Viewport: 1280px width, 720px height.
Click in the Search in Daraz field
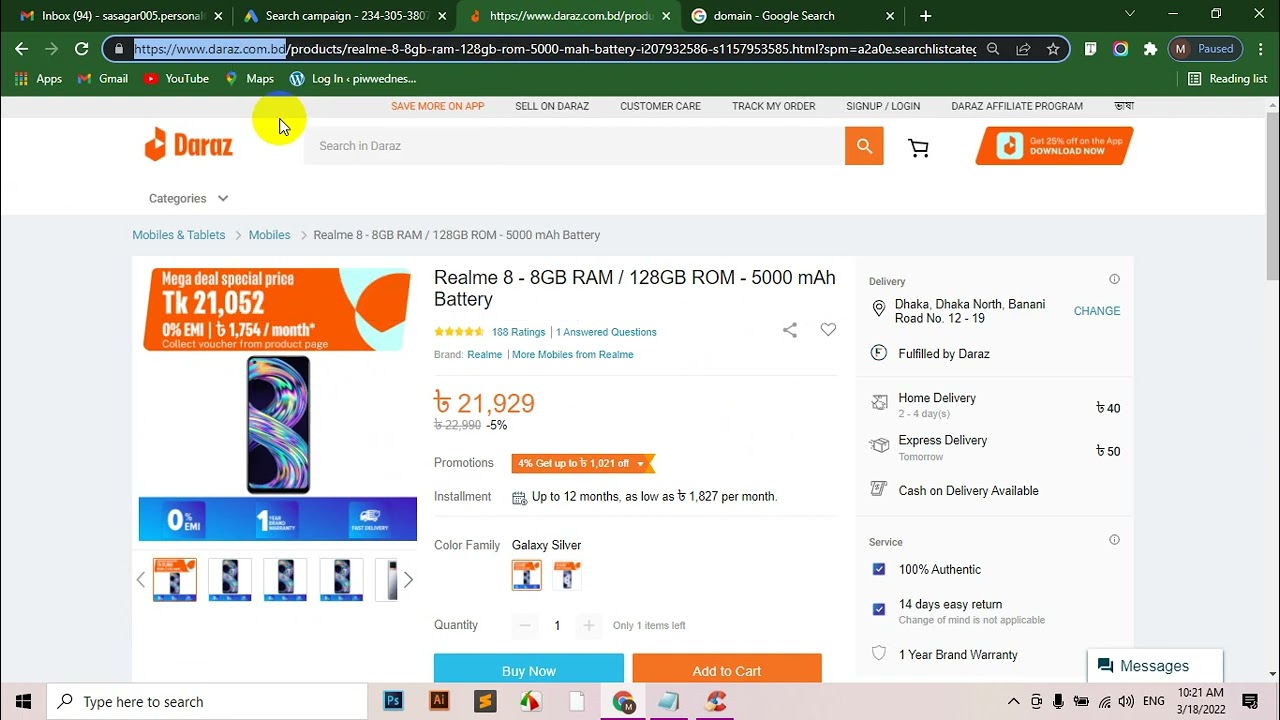pos(574,146)
